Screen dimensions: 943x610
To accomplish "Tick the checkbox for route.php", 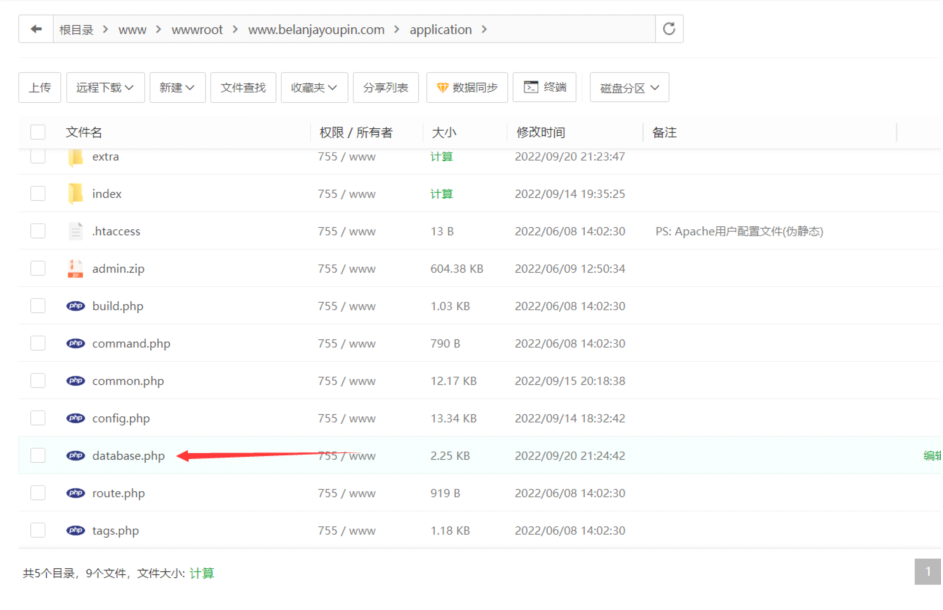I will (38, 493).
